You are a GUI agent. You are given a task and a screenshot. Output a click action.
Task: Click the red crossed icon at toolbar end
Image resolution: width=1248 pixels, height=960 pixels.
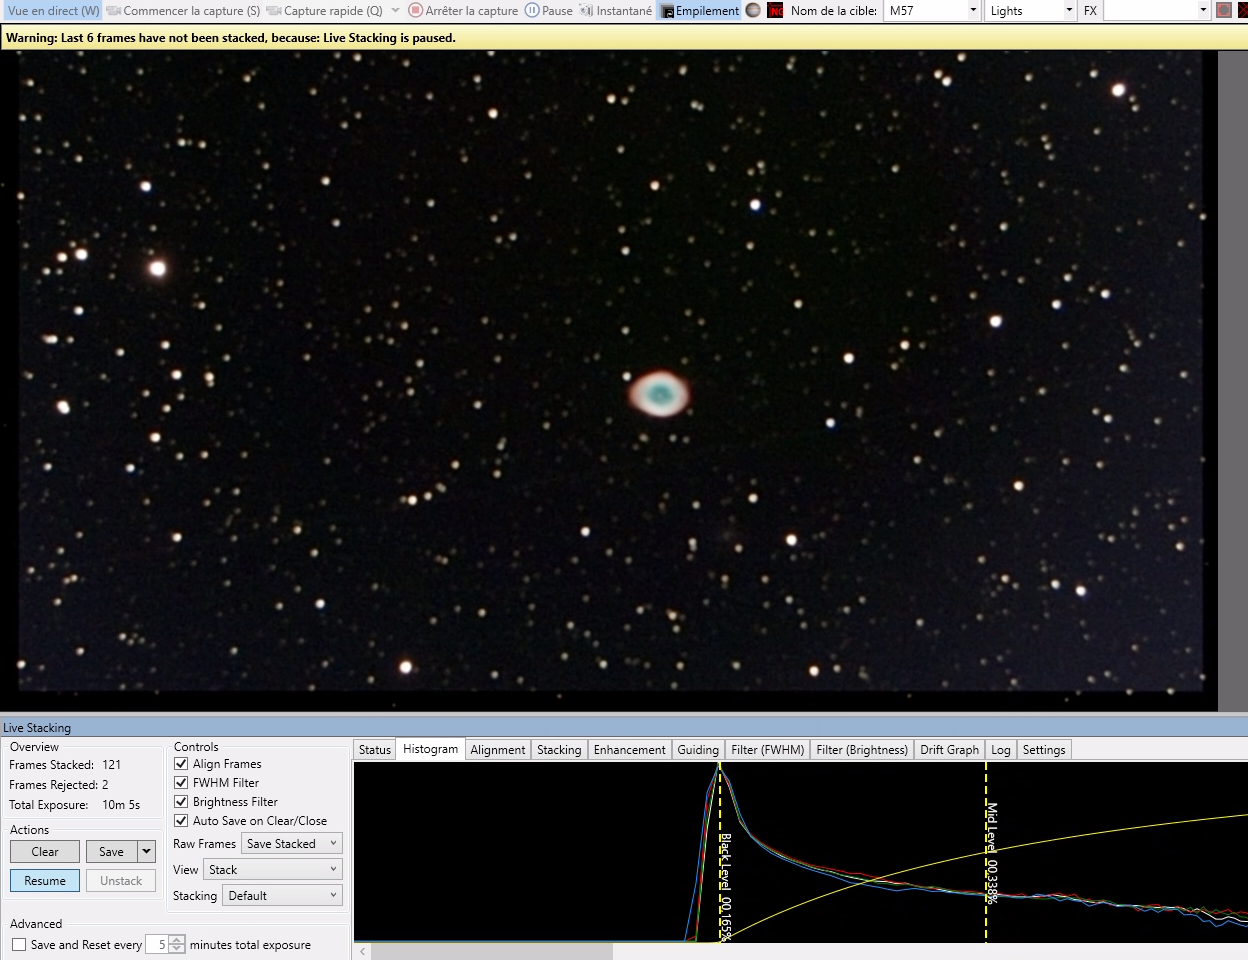(x=1243, y=11)
